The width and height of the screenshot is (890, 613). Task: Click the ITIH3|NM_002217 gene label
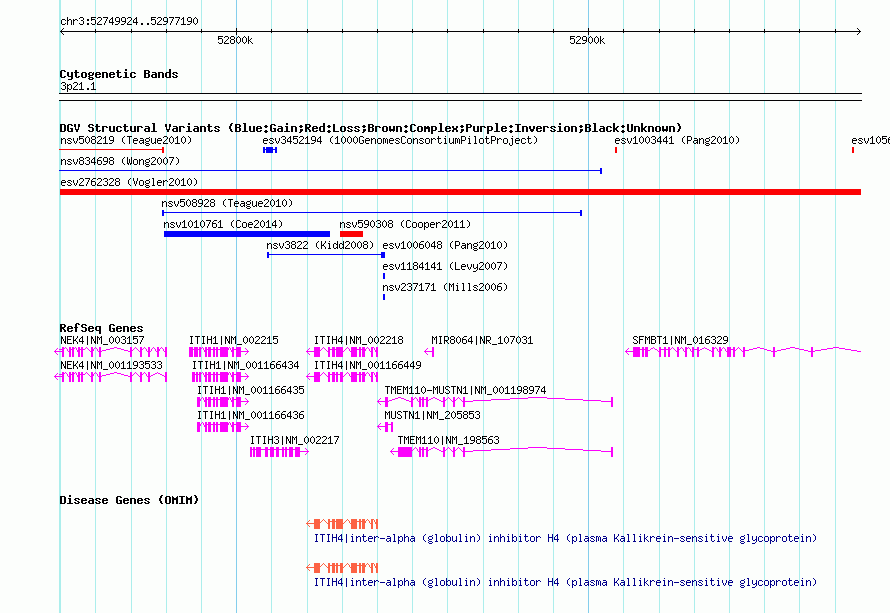pos(295,440)
